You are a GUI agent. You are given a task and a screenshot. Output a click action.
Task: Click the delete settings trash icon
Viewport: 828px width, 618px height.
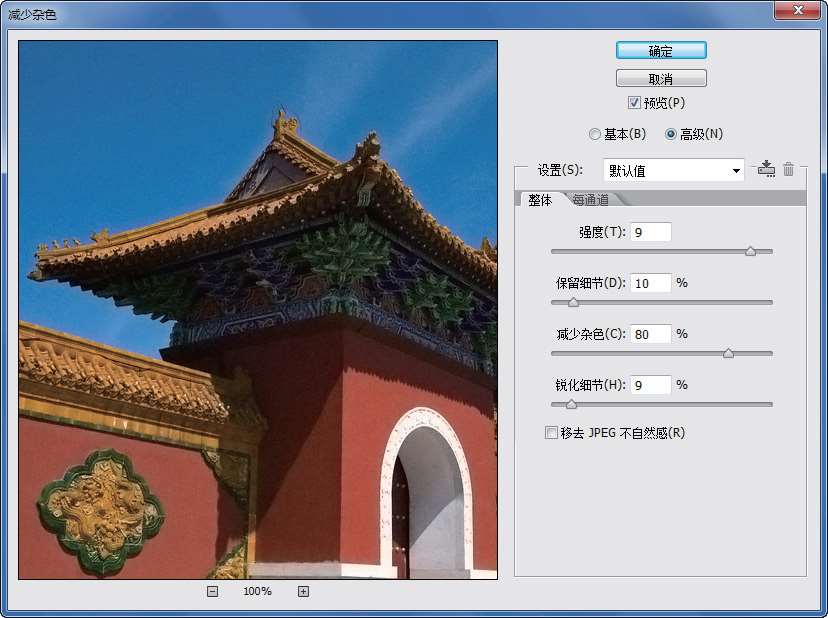788,169
